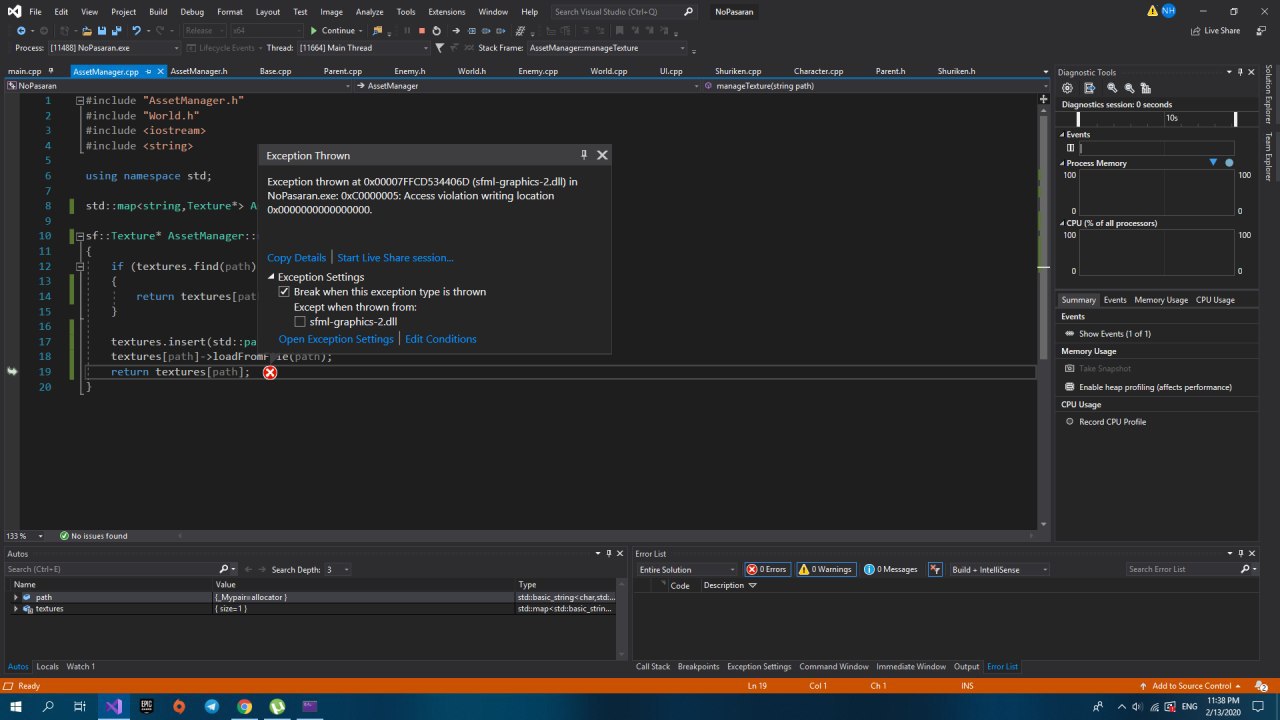This screenshot has width=1280, height=720.
Task: Toggle the 0 Warnings filter button
Action: click(x=825, y=569)
